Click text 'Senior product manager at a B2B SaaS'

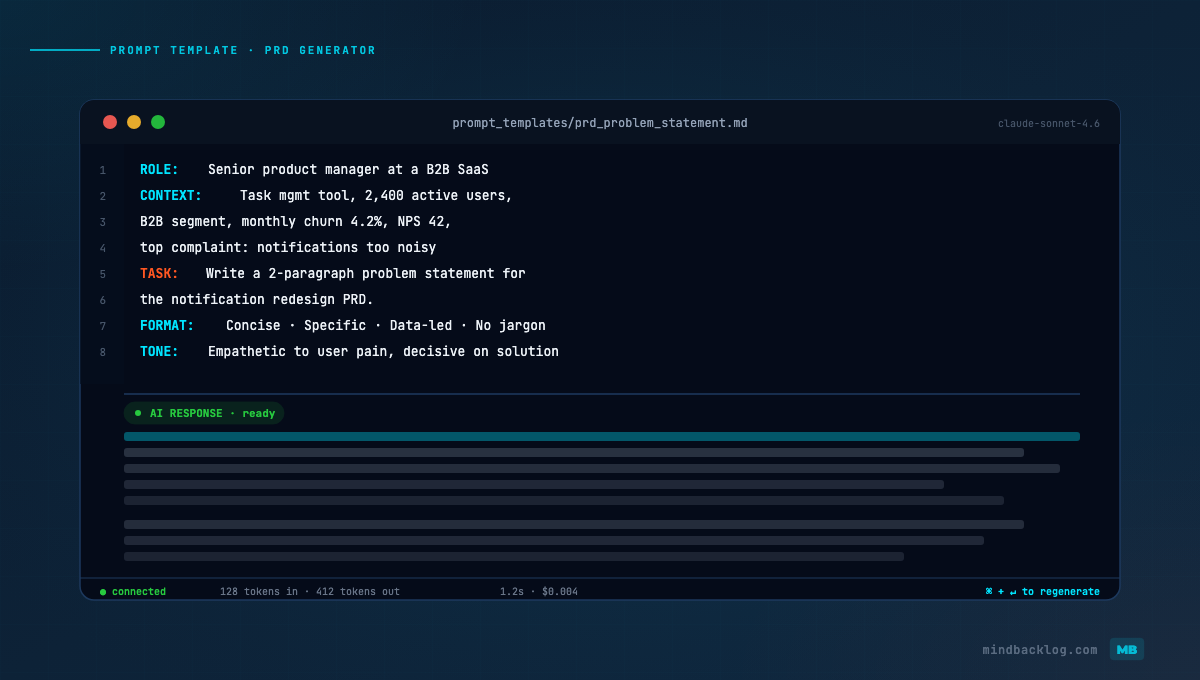[x=348, y=170]
